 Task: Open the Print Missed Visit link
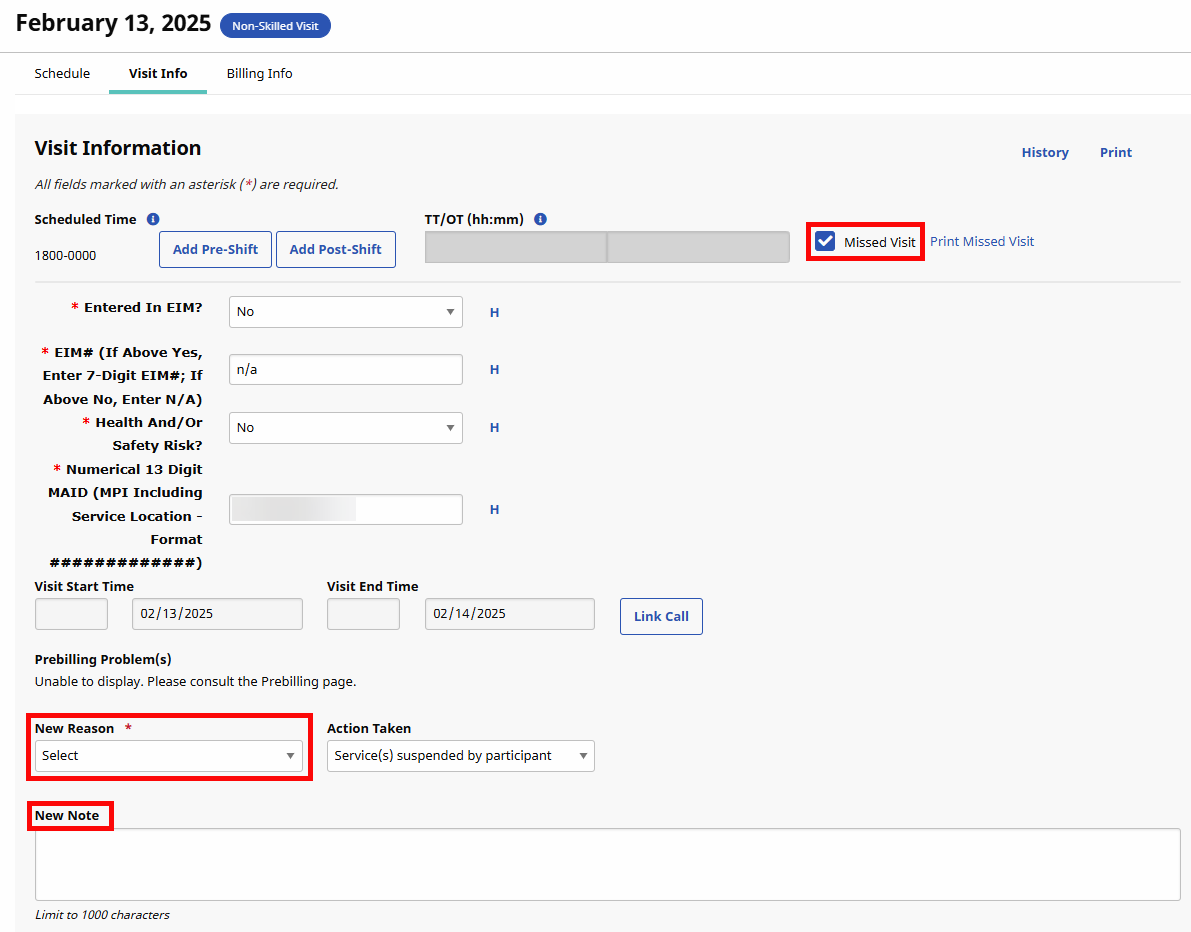981,240
